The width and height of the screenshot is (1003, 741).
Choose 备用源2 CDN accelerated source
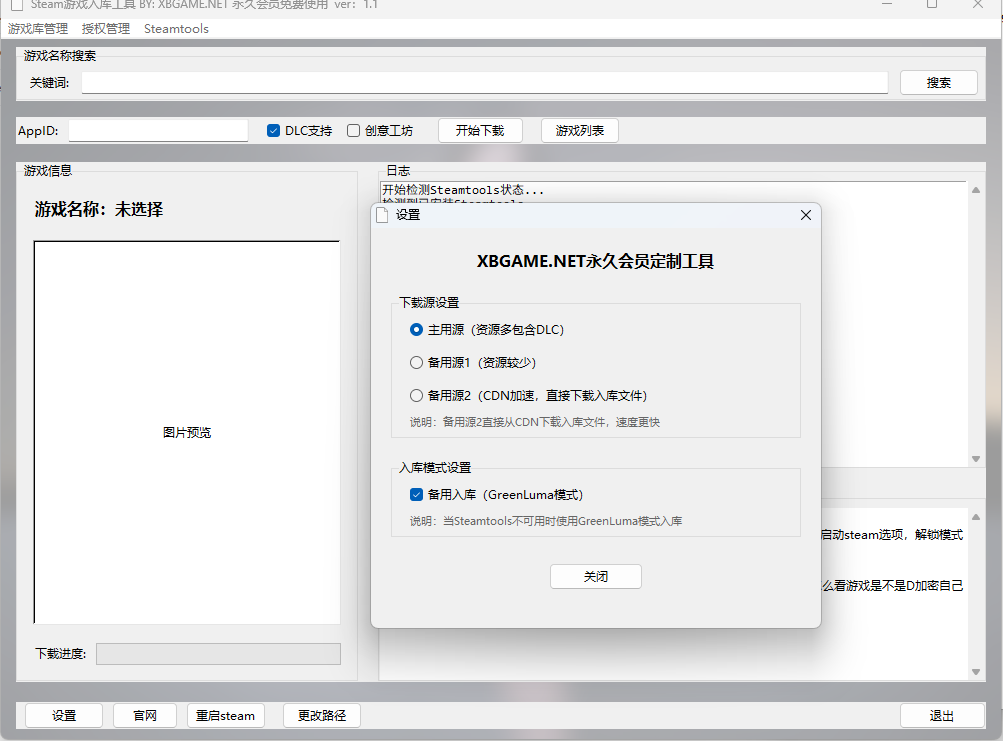[x=416, y=395]
